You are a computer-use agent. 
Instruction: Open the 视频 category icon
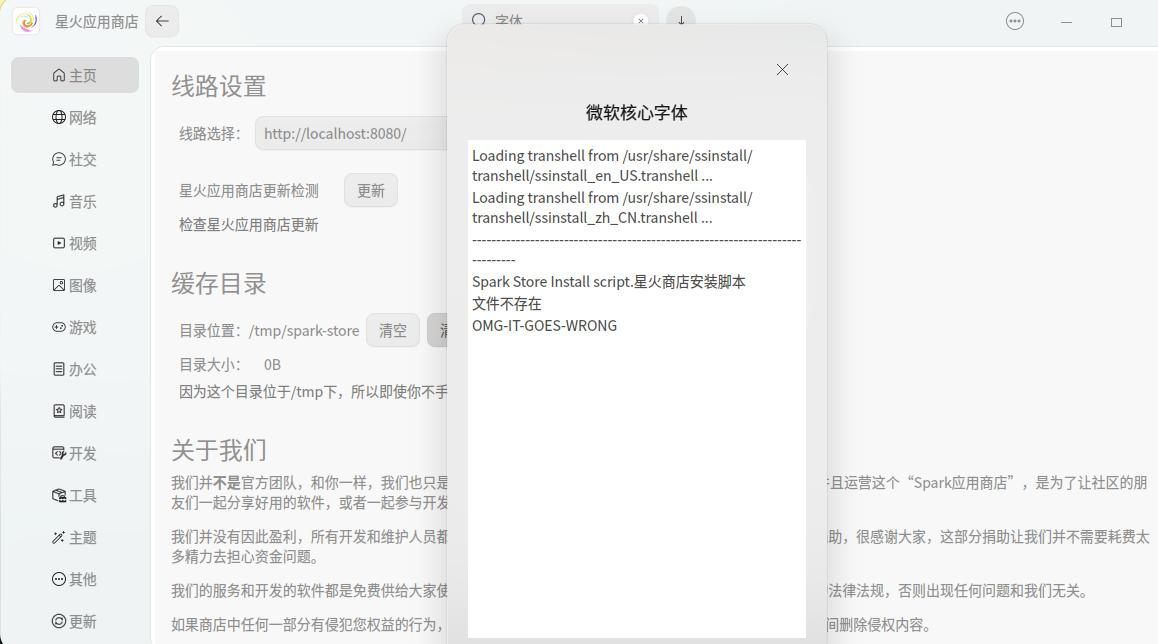point(74,243)
